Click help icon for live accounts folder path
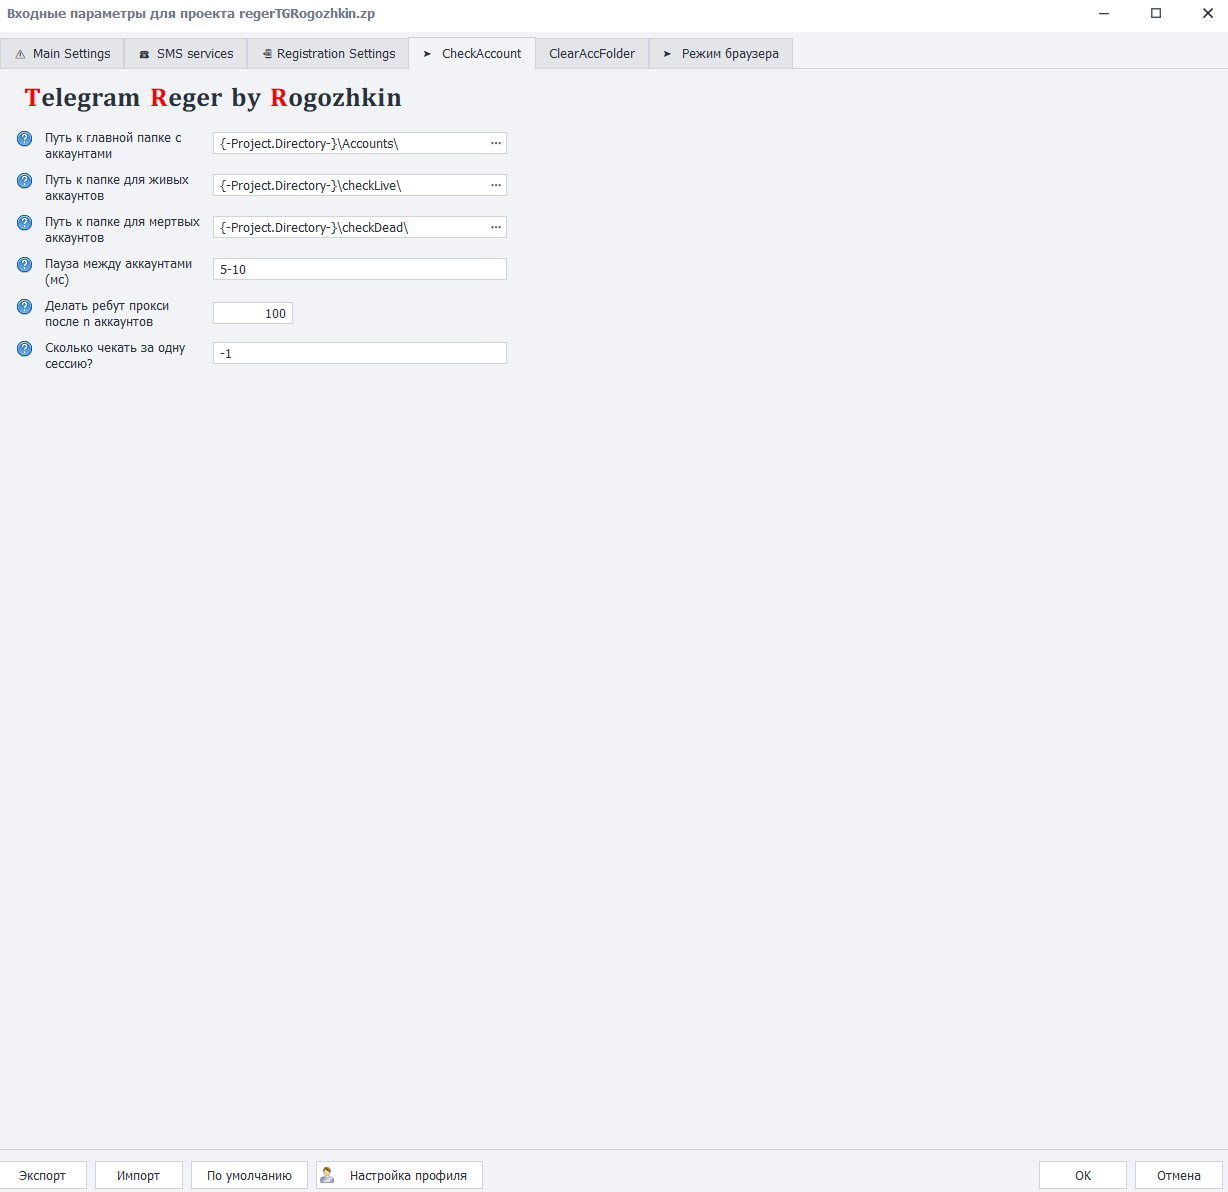Screen dimensions: 1228x1192 click(x=25, y=181)
